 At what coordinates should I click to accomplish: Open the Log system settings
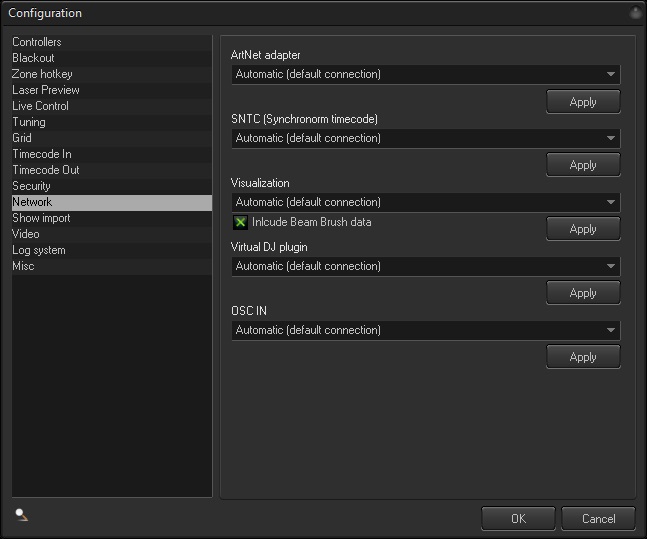click(x=39, y=250)
